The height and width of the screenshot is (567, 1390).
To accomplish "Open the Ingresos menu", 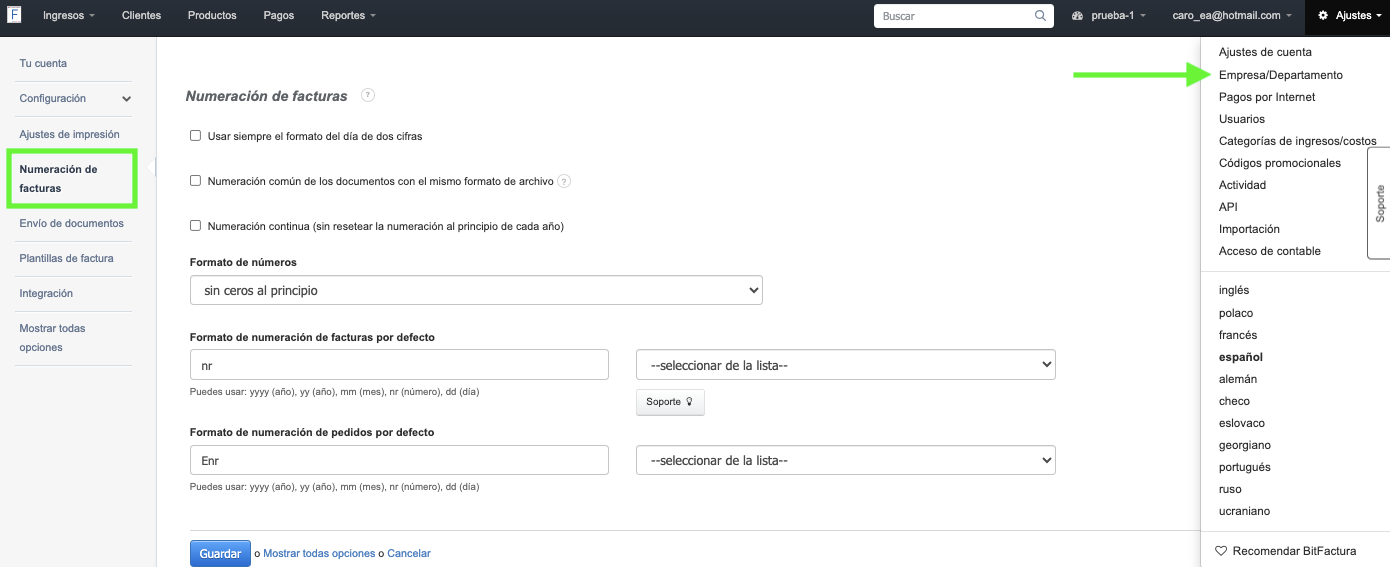I will click(x=69, y=16).
